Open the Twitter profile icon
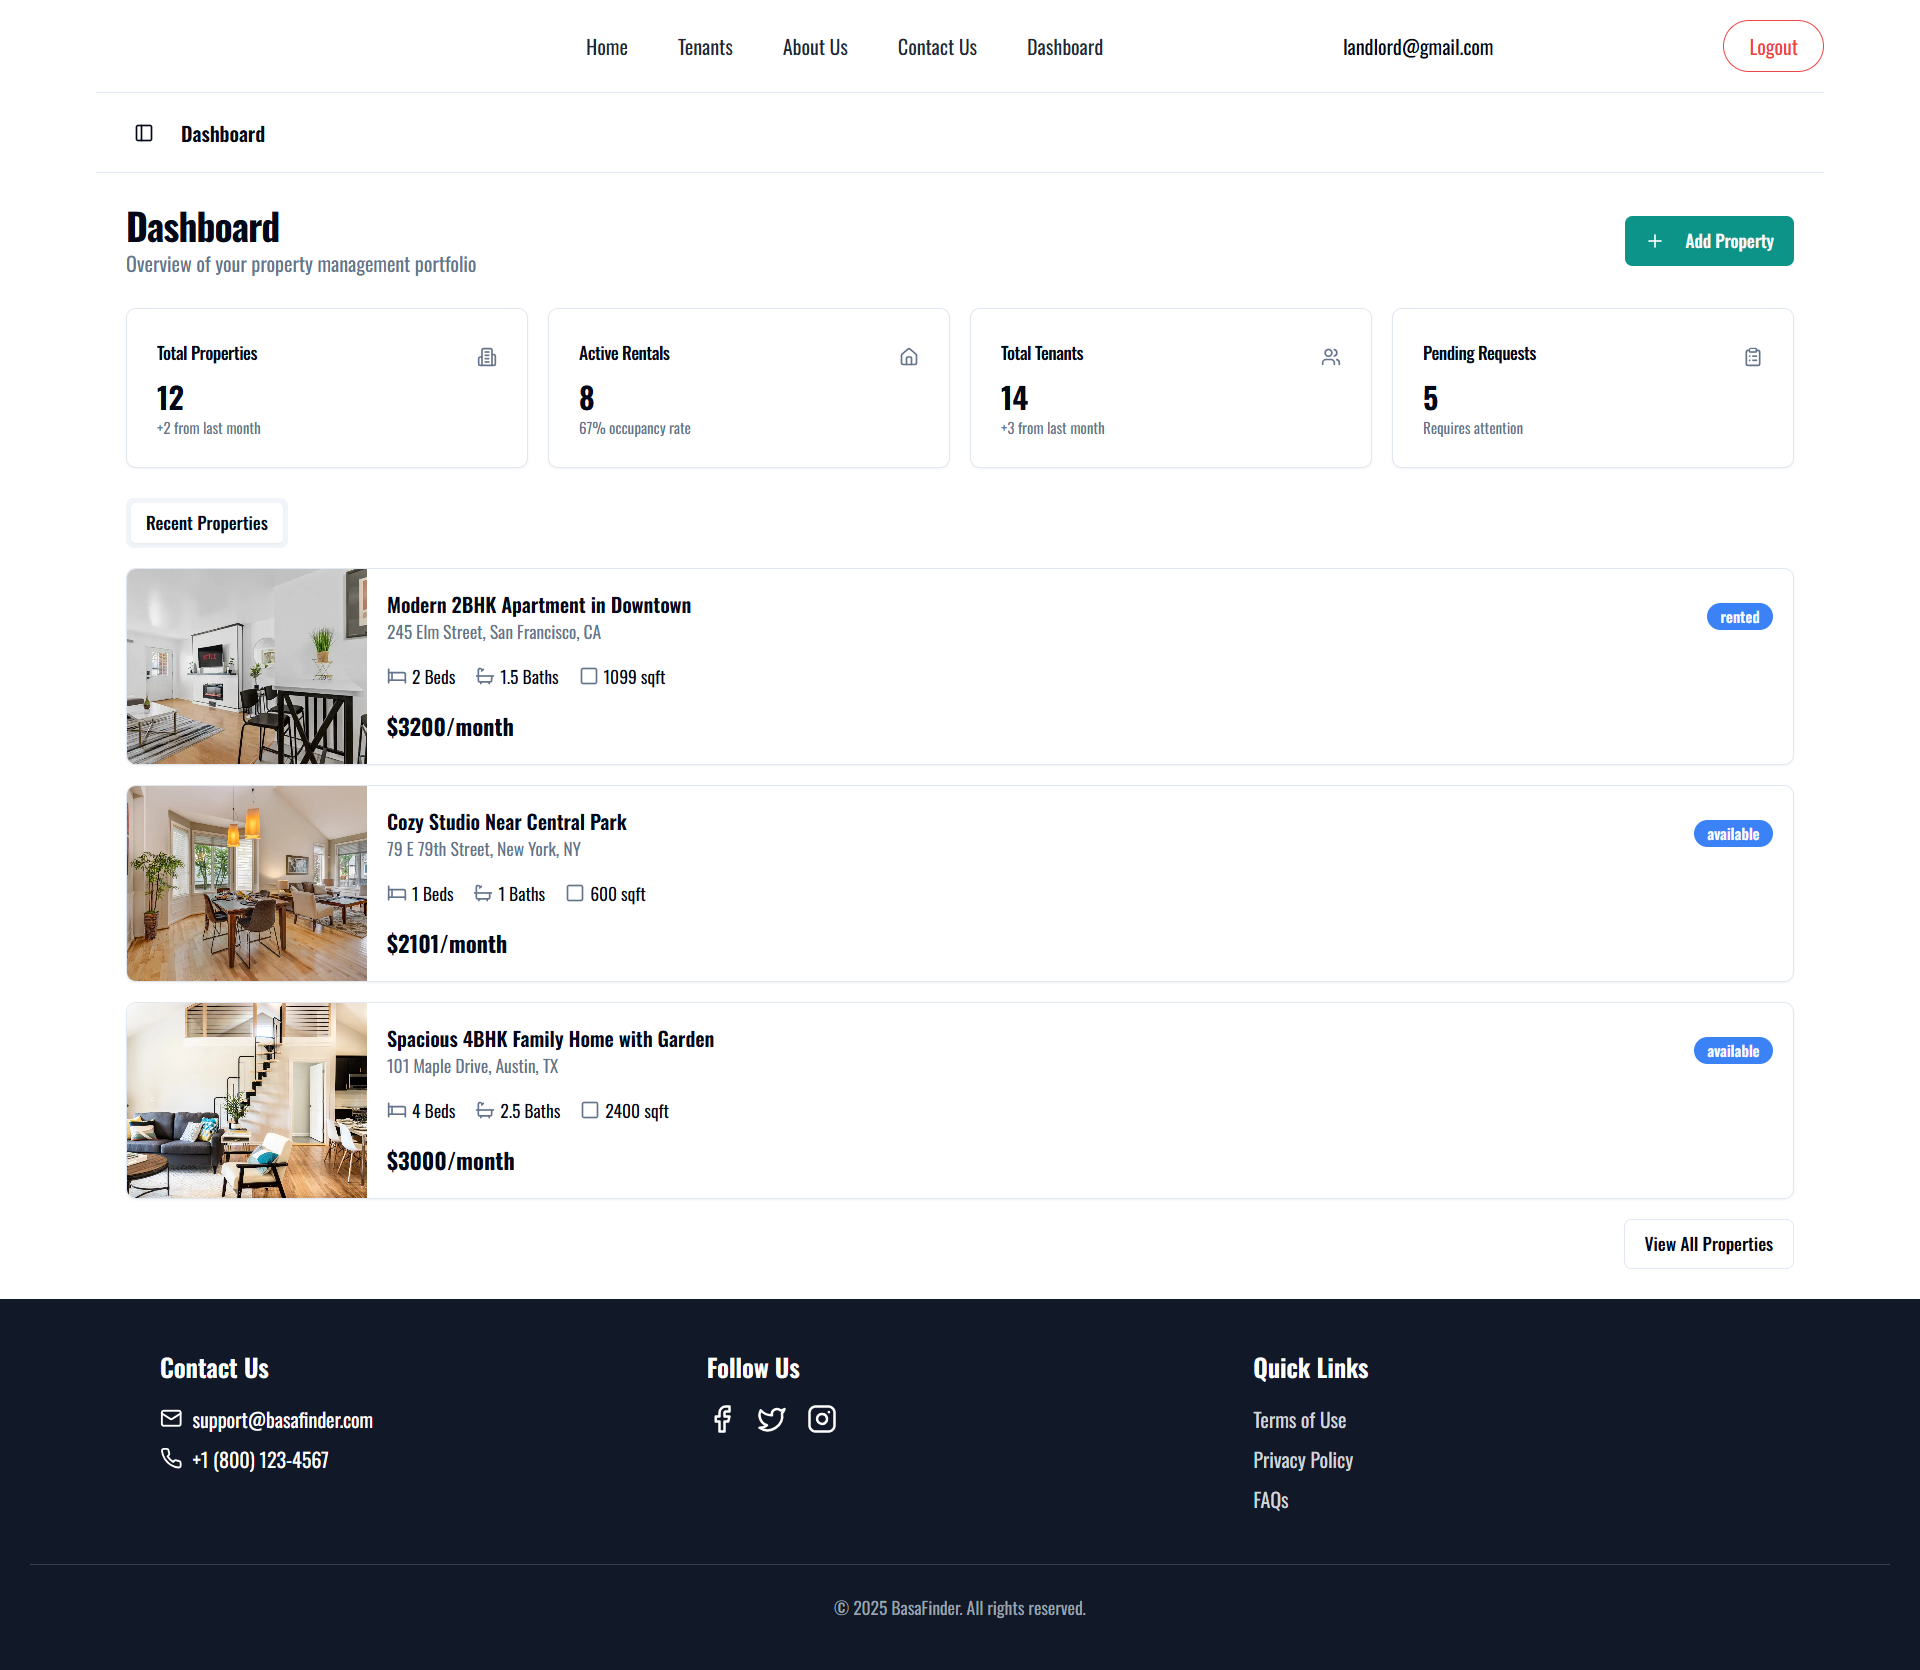The height and width of the screenshot is (1670, 1920). coord(771,1419)
